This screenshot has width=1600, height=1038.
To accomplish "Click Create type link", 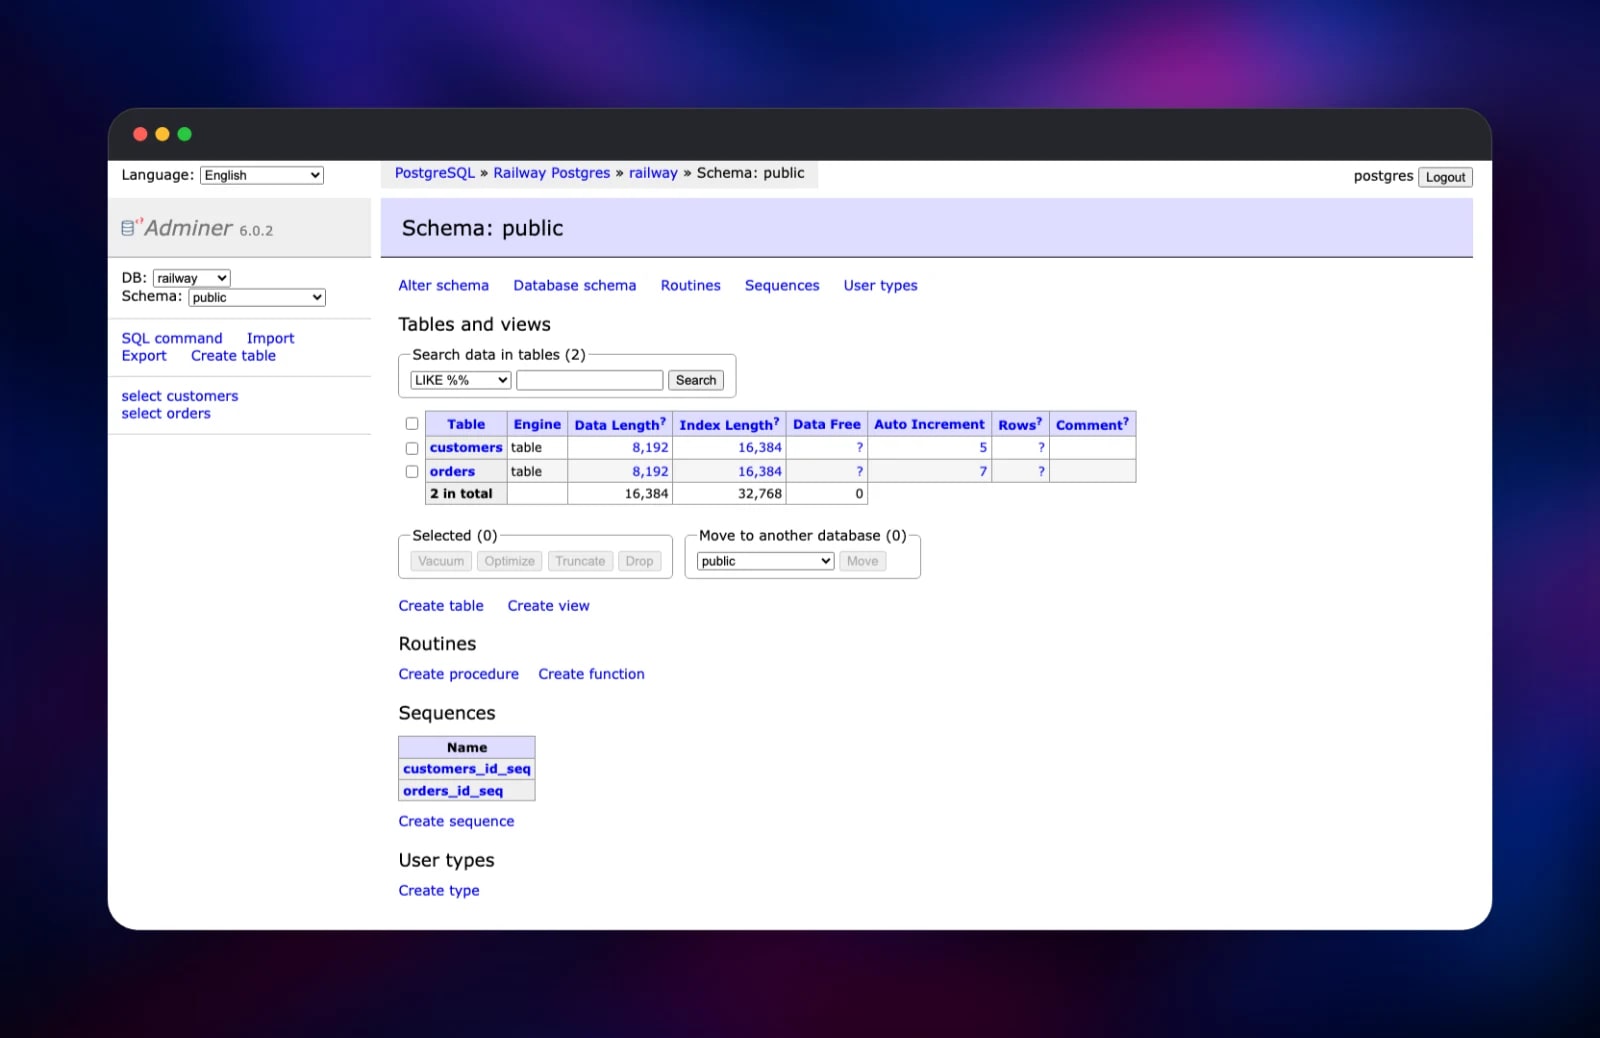I will pos(439,890).
